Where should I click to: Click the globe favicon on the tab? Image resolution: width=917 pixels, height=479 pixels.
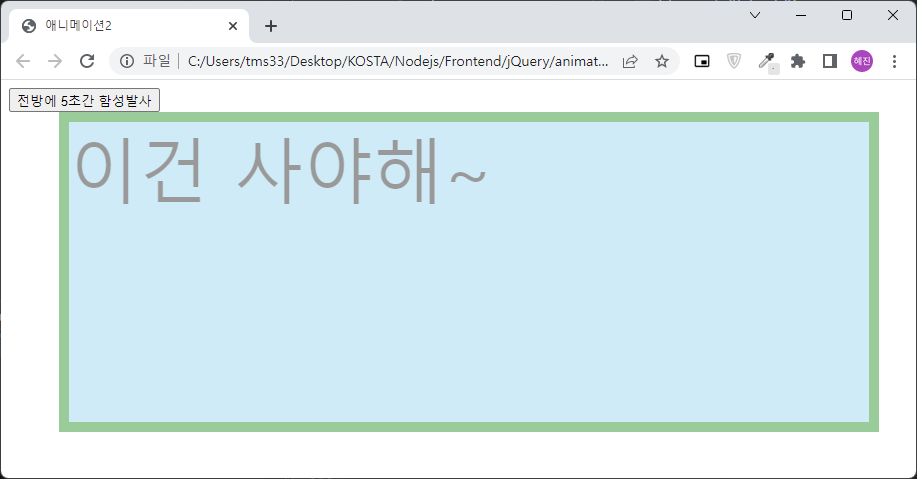(29, 26)
